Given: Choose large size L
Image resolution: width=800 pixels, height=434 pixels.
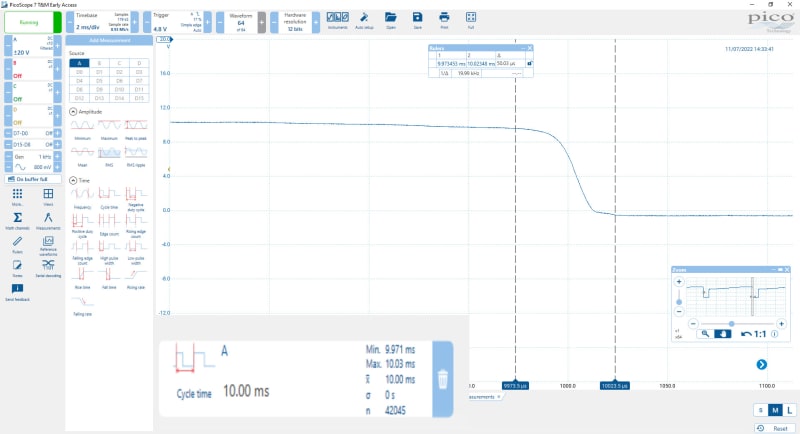Looking at the screenshot, I should coord(789,410).
